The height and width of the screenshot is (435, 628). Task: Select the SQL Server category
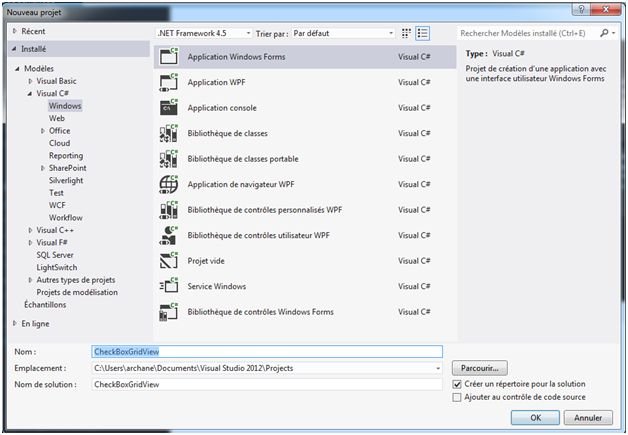tap(55, 255)
